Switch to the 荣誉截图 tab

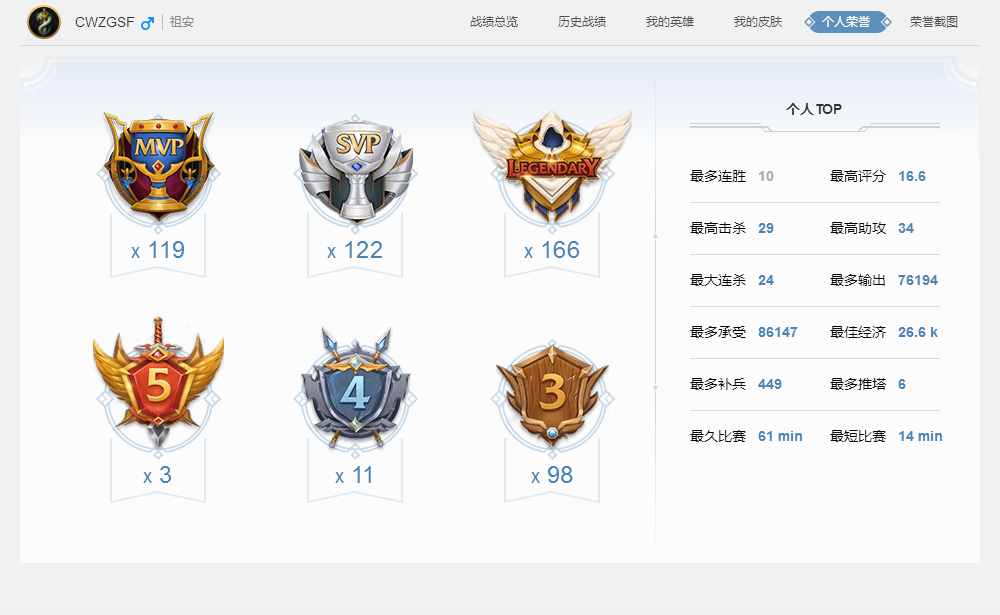(x=934, y=22)
